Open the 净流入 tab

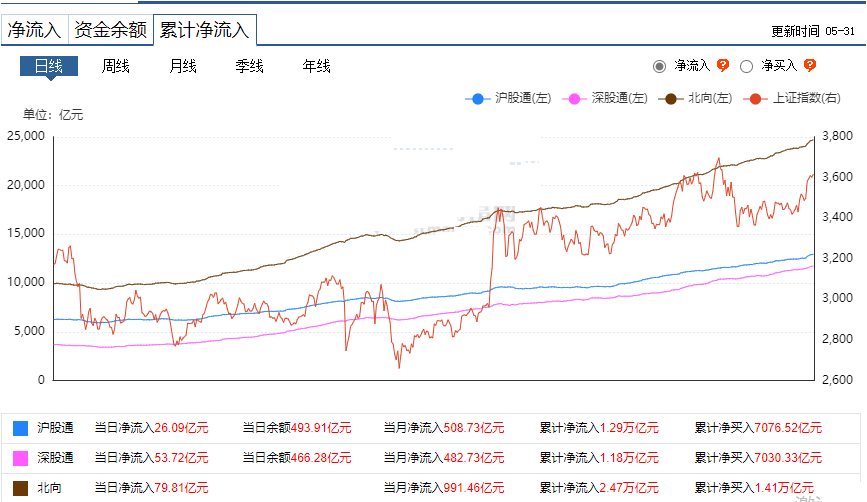[x=34, y=30]
